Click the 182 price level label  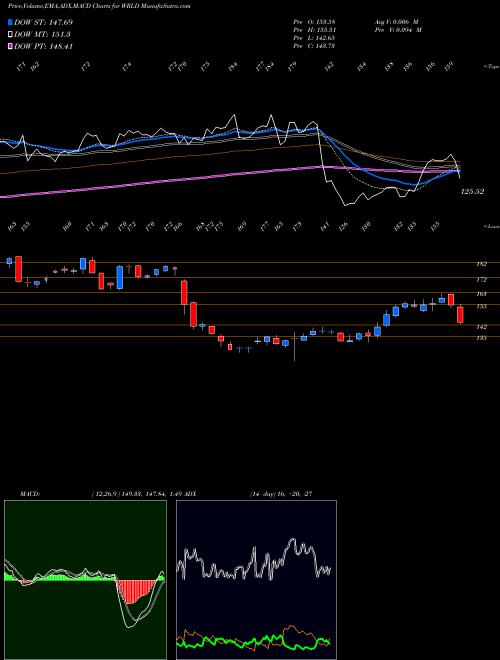482,264
